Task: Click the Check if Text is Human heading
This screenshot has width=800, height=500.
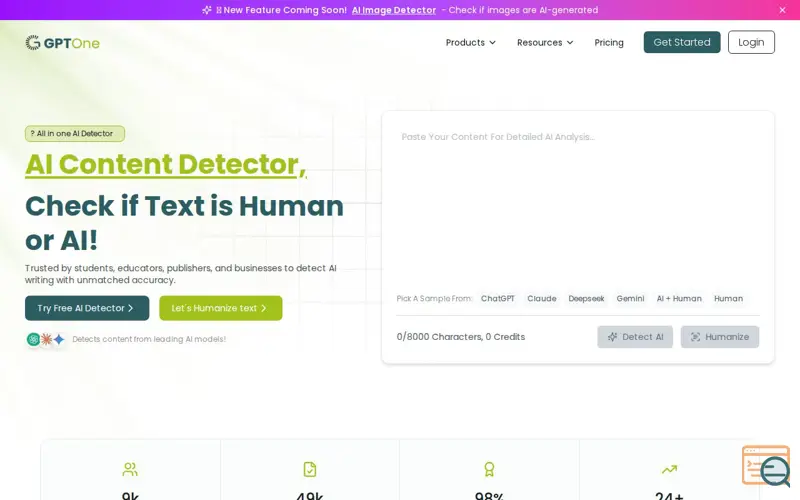Action: pos(184,223)
